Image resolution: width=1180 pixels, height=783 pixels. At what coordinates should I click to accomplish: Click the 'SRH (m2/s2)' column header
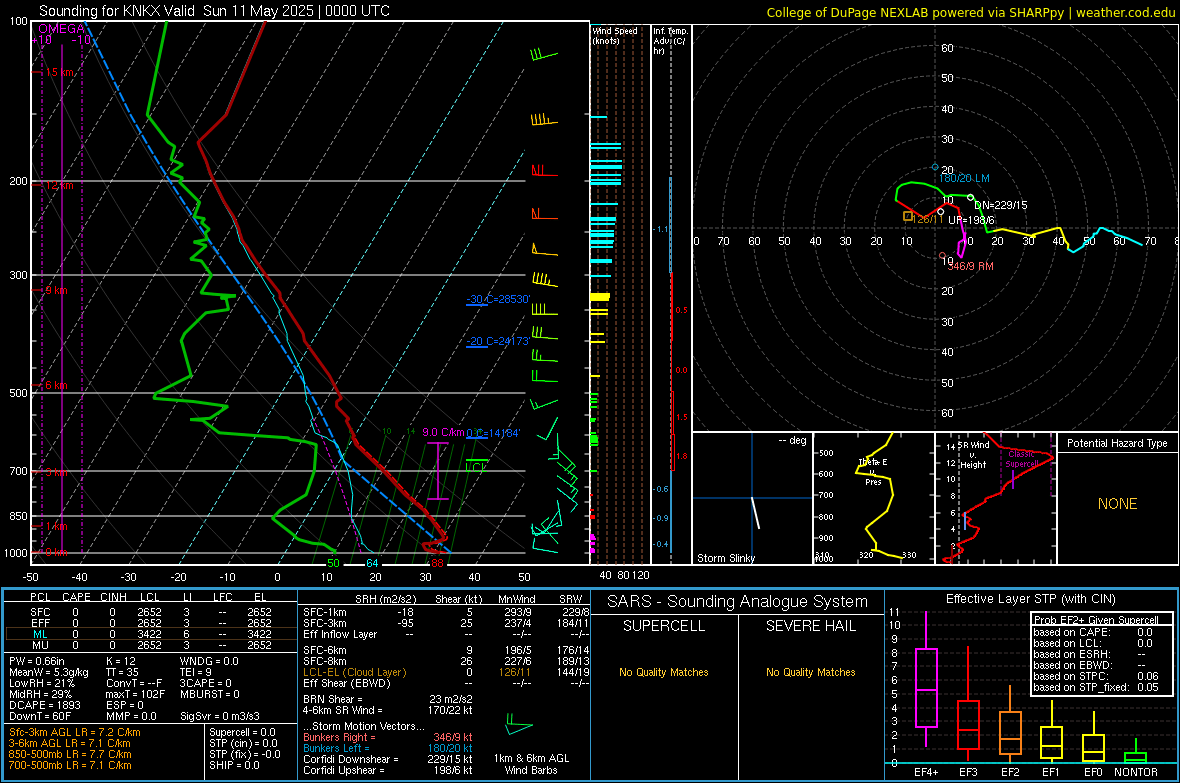click(385, 599)
